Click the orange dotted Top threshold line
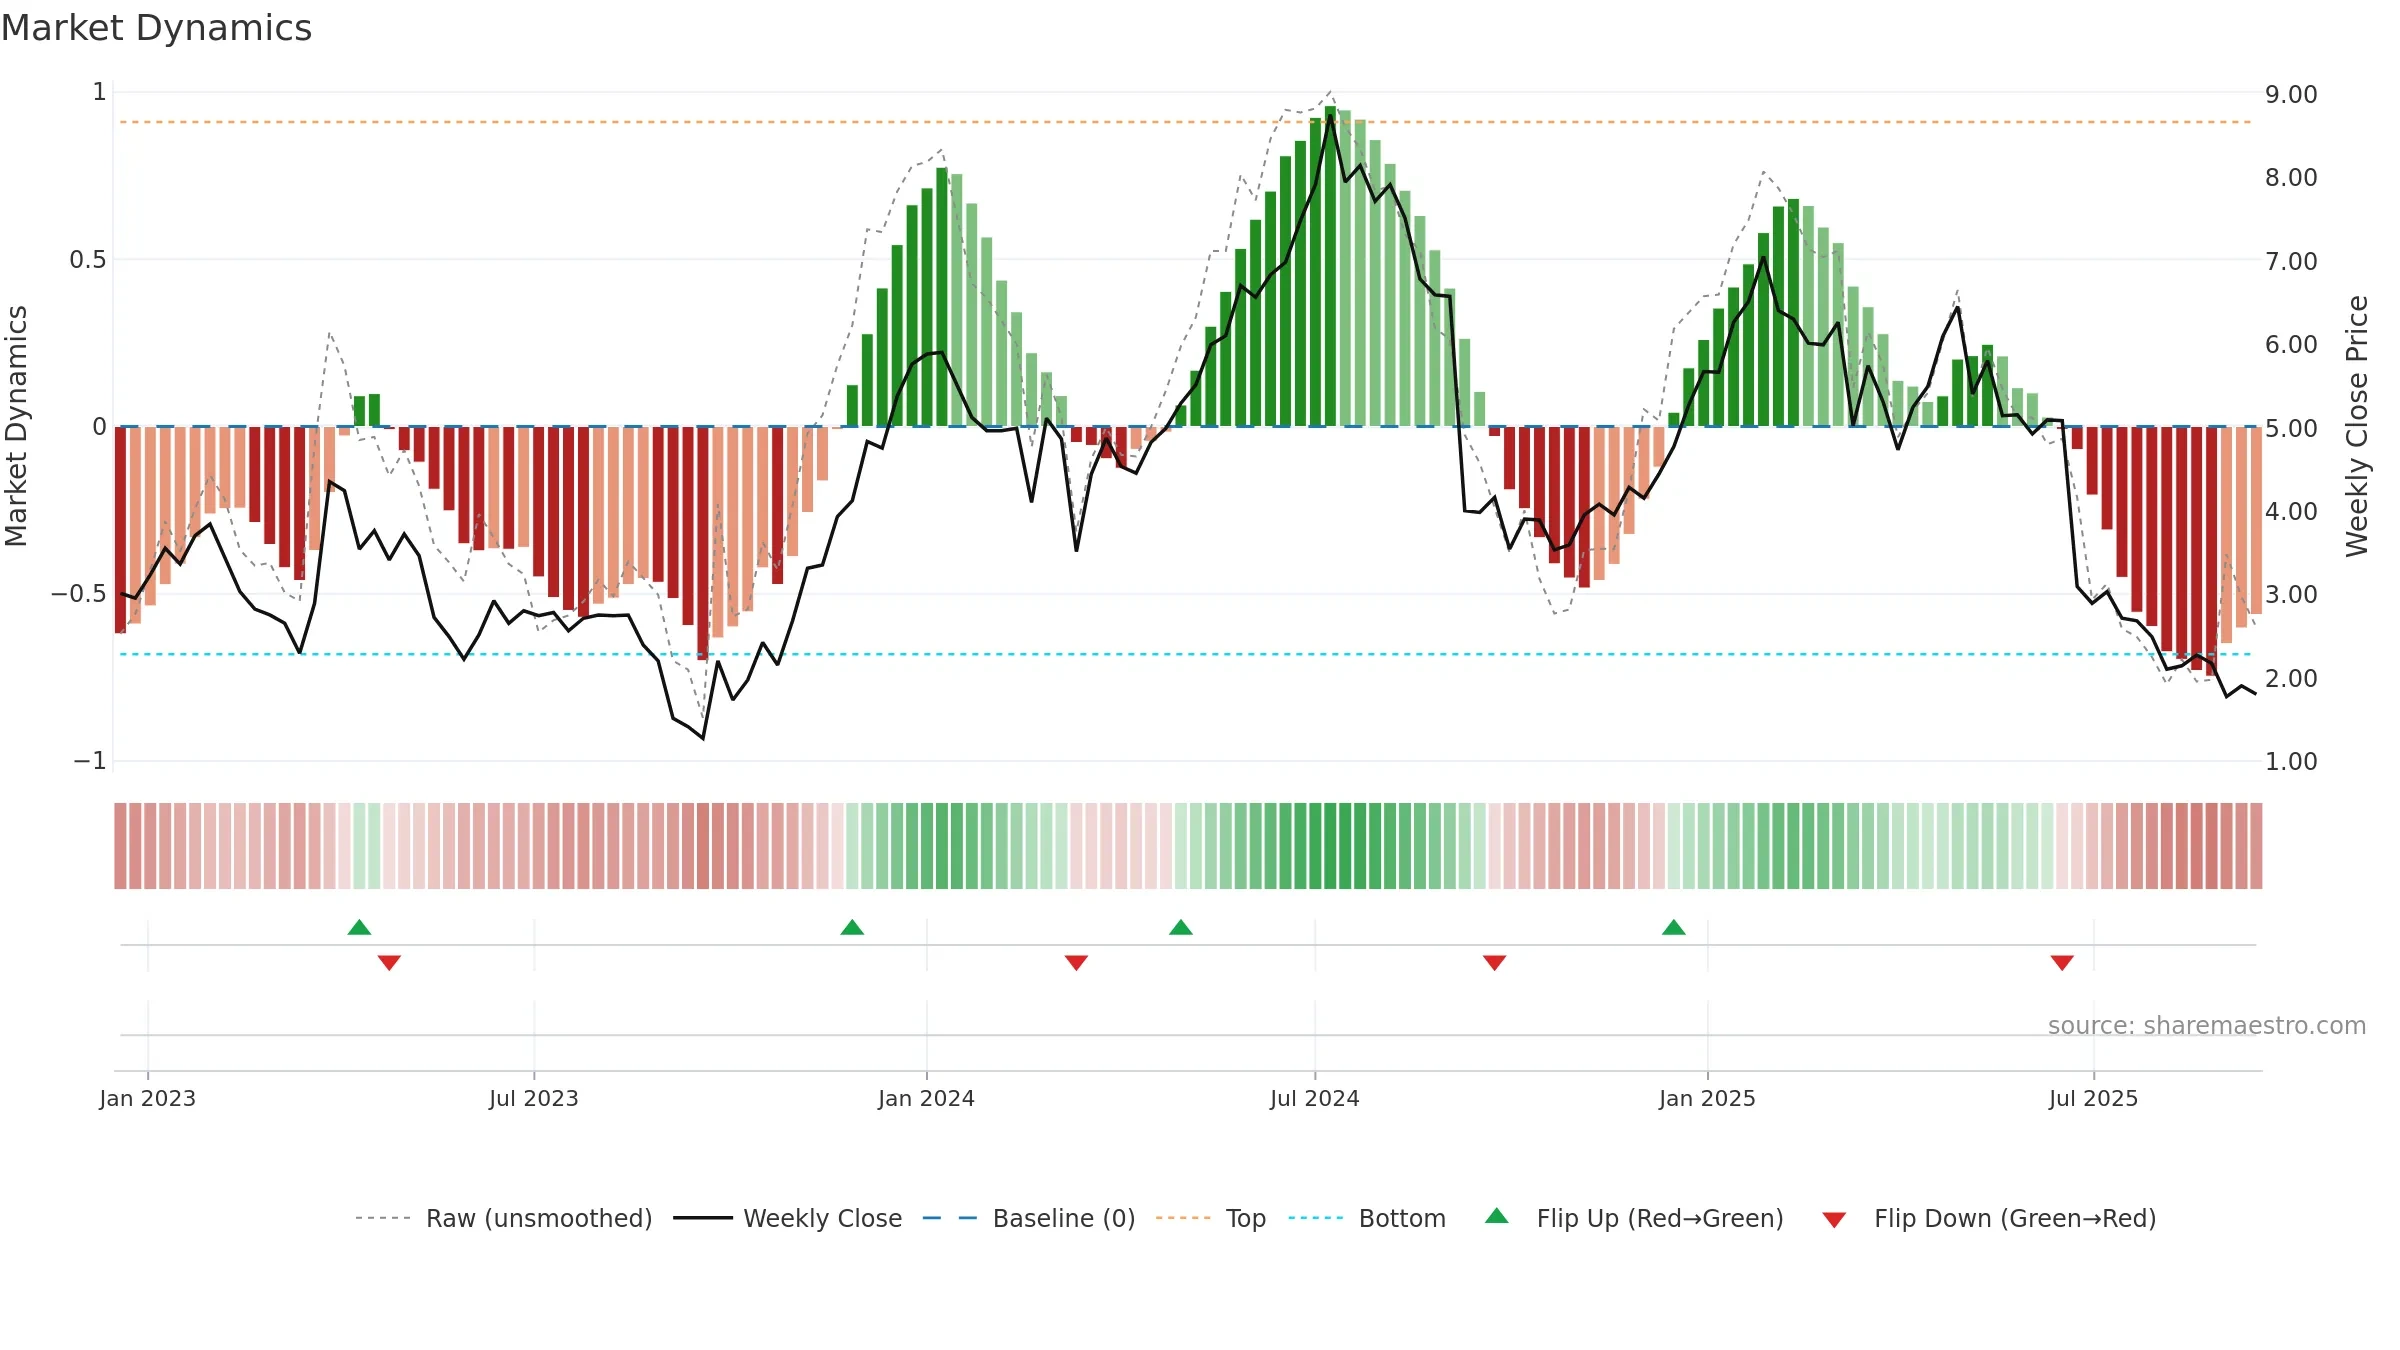 tap(1185, 122)
